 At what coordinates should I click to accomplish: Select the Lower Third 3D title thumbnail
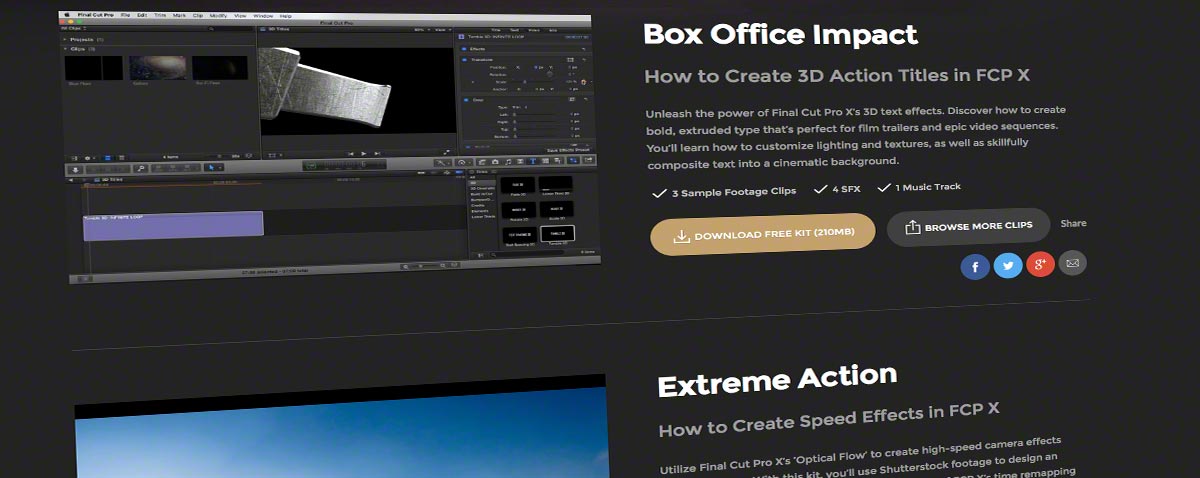pyautogui.click(x=555, y=184)
